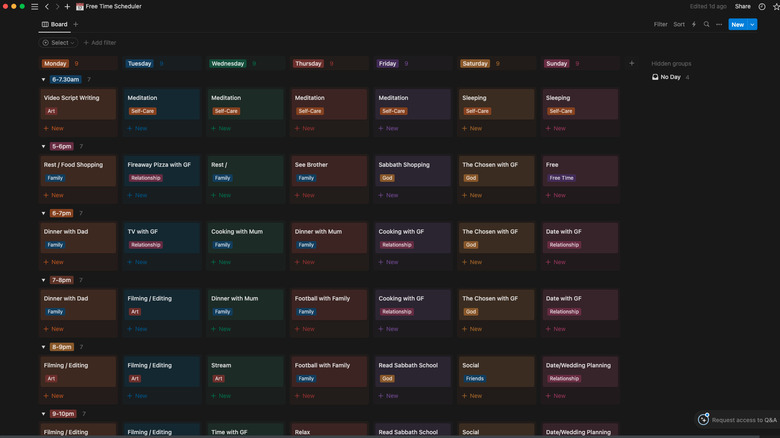Viewport: 780px width, 438px height.
Task: Add a new group column after Sunday
Action: [x=631, y=63]
